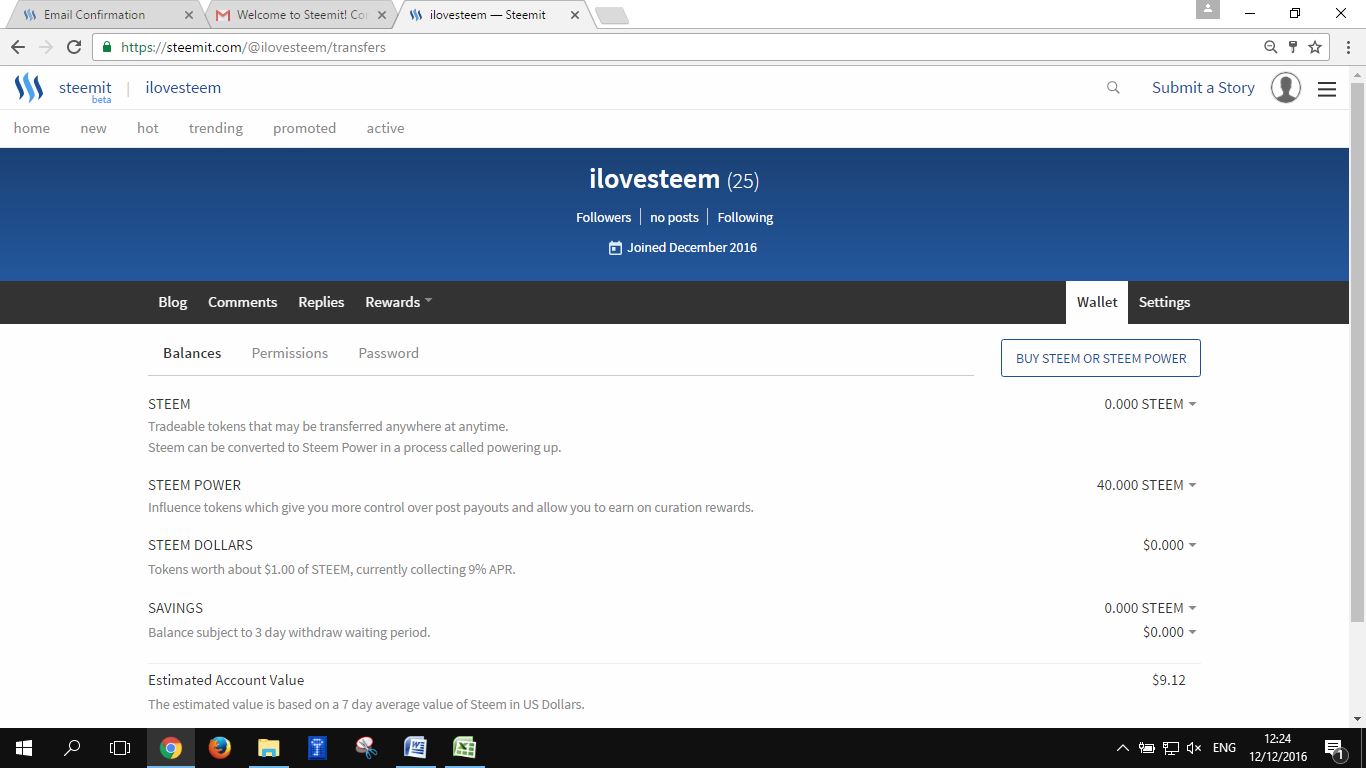Click the green secure lock icon
The height and width of the screenshot is (768, 1366).
[107, 47]
